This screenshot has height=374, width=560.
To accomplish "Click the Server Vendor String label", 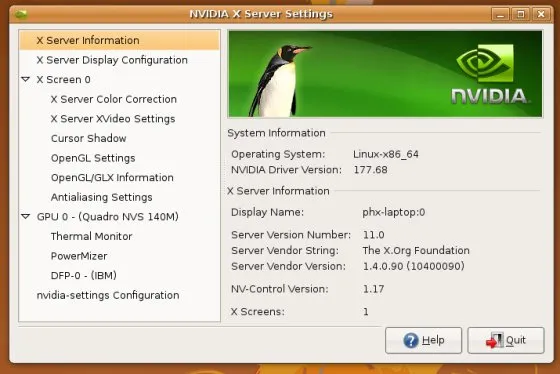I will (285, 251).
